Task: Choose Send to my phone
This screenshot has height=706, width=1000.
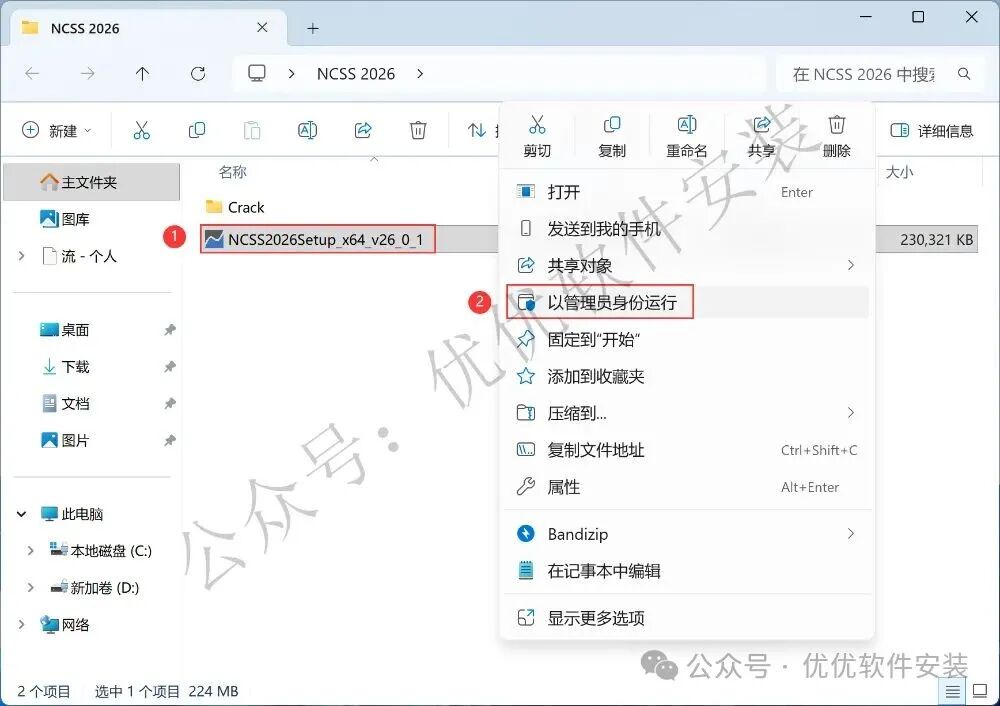Action: point(687,228)
